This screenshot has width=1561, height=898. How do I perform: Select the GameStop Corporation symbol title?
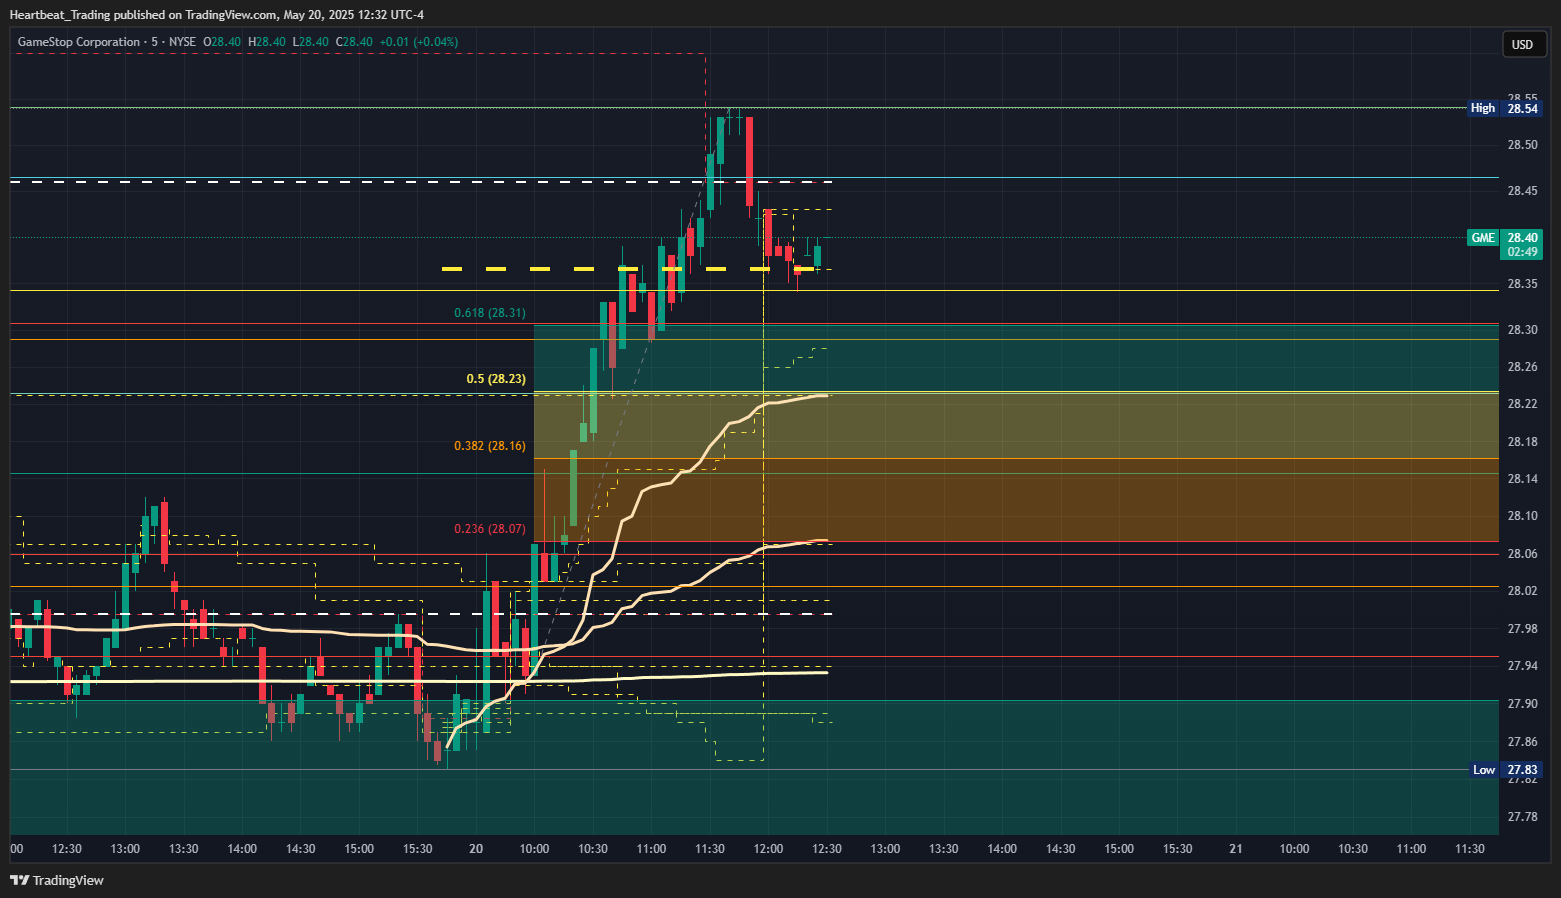click(x=79, y=42)
